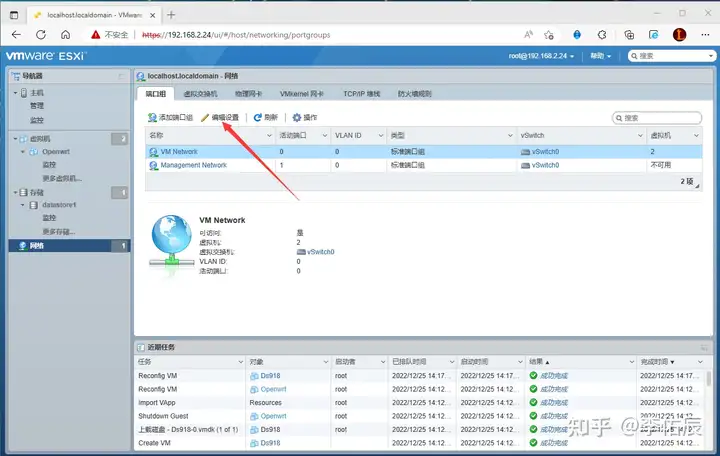
Task: Click the datastore1 icon in the navigator
Action: pos(34,205)
